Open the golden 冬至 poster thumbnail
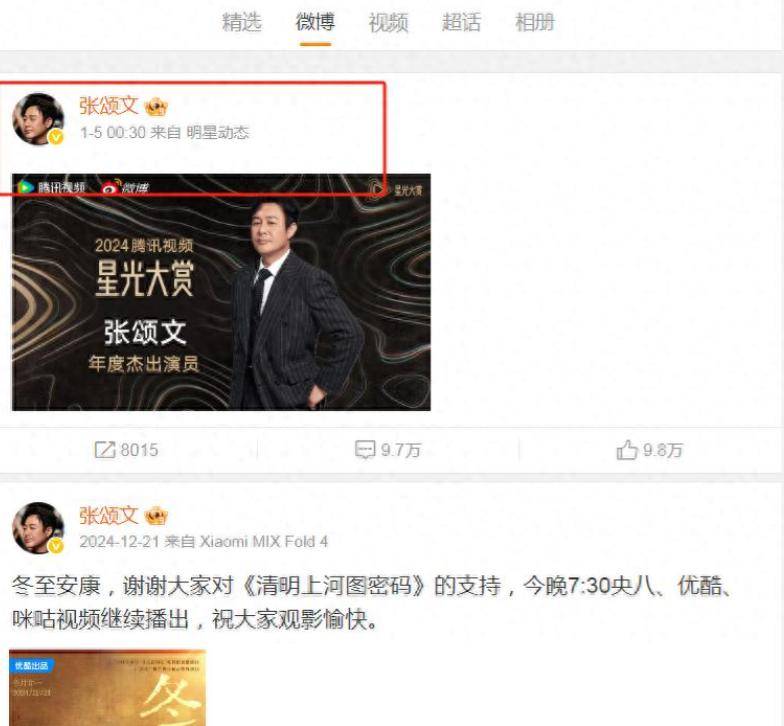 coord(107,688)
